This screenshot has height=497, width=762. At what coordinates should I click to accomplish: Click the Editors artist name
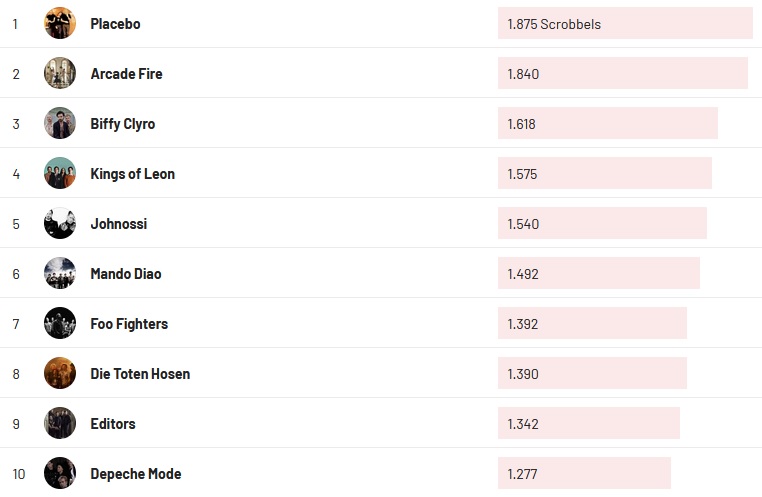pyautogui.click(x=112, y=424)
